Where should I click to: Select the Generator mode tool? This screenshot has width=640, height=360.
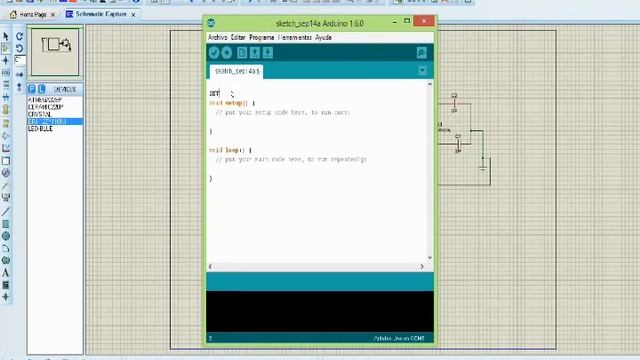pos(6,173)
